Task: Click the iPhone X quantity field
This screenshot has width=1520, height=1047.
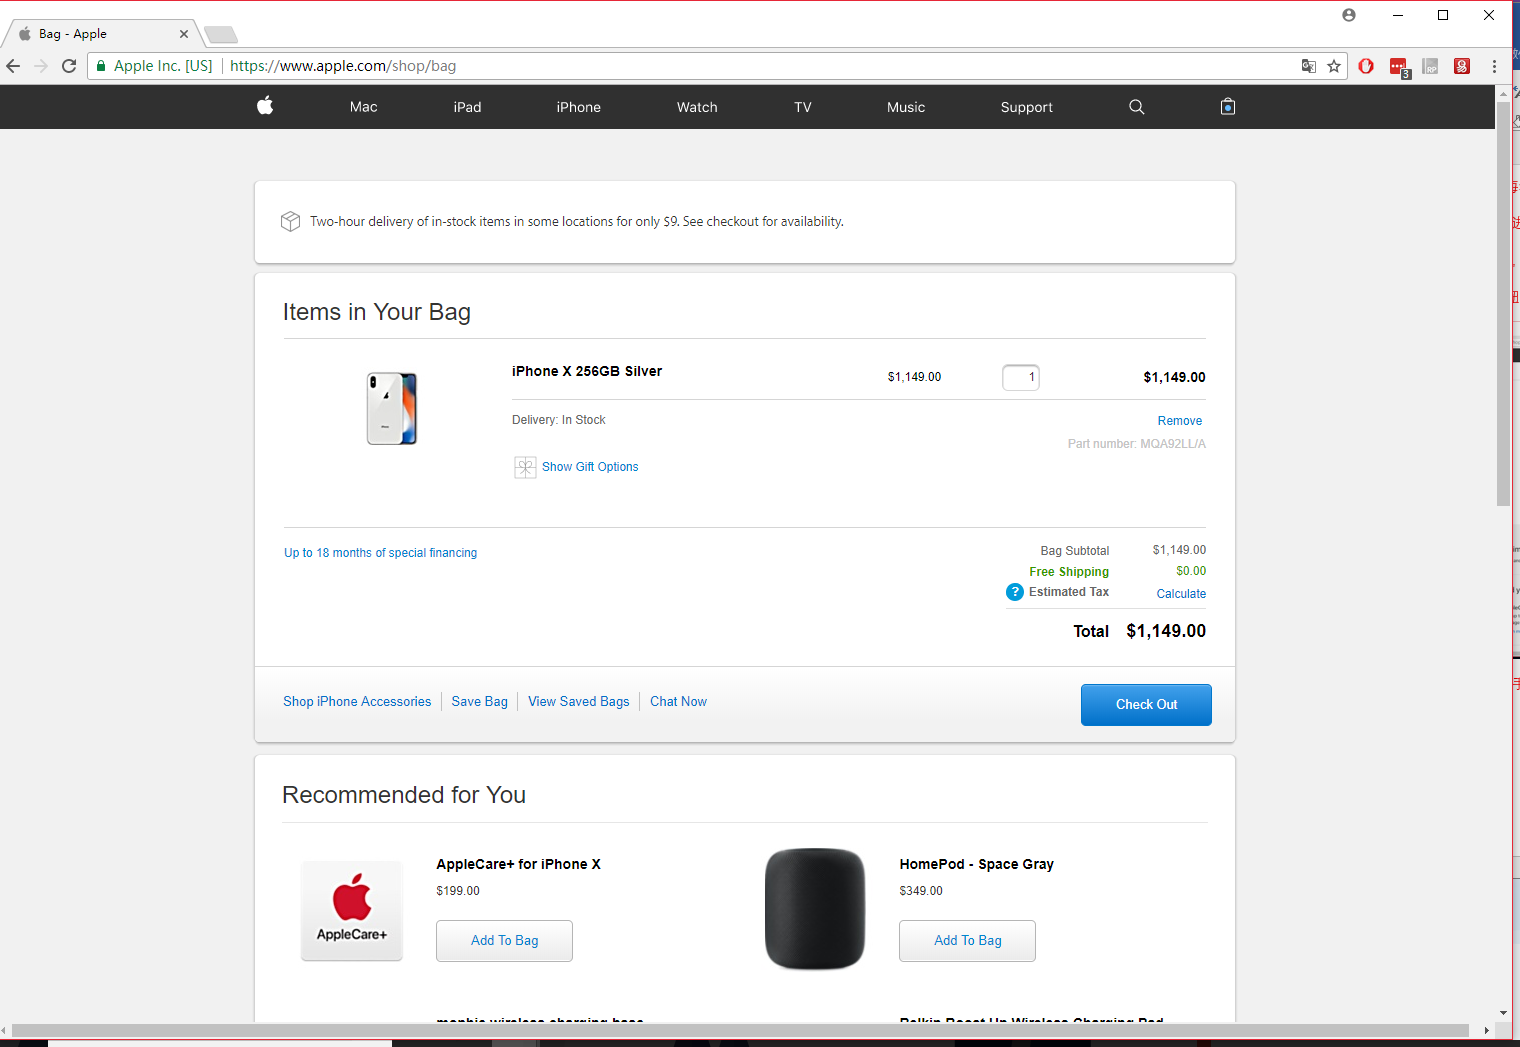Action: pos(1021,377)
